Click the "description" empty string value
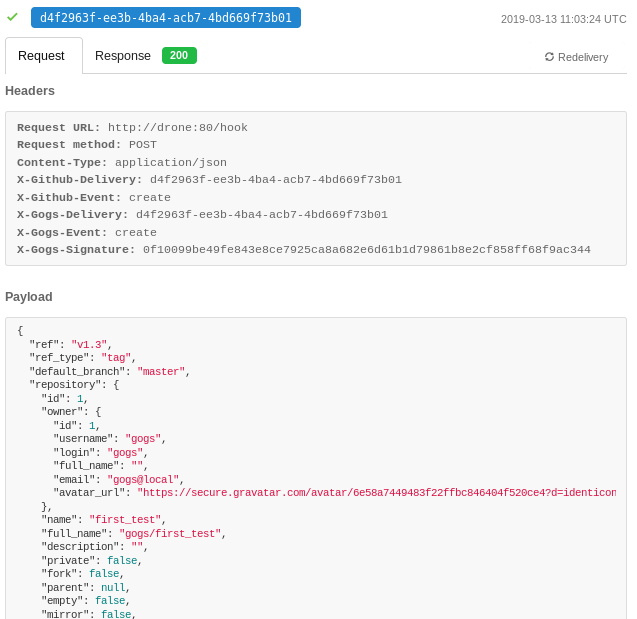637x619 pixels. tap(137, 547)
